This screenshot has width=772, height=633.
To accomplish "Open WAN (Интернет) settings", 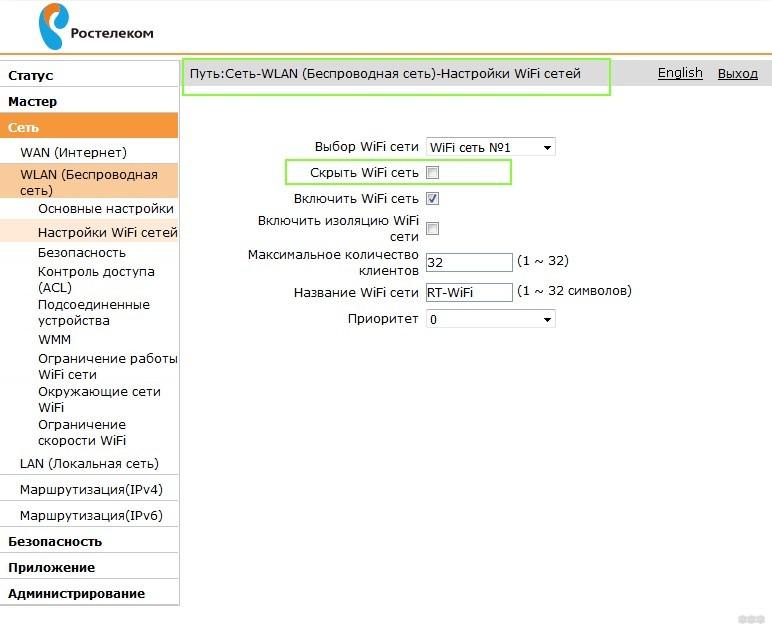I will click(73, 153).
